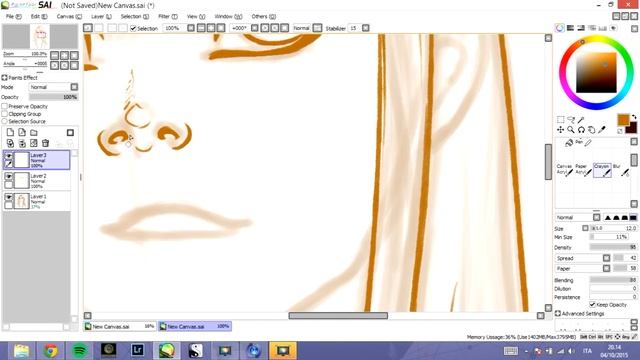Click the navigator preview thumbnail

tap(40, 37)
